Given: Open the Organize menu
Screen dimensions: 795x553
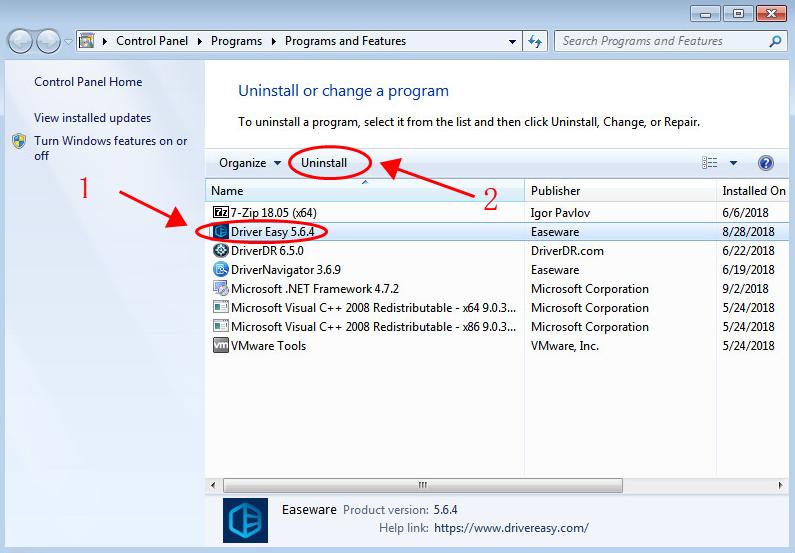Looking at the screenshot, I should click(x=249, y=163).
